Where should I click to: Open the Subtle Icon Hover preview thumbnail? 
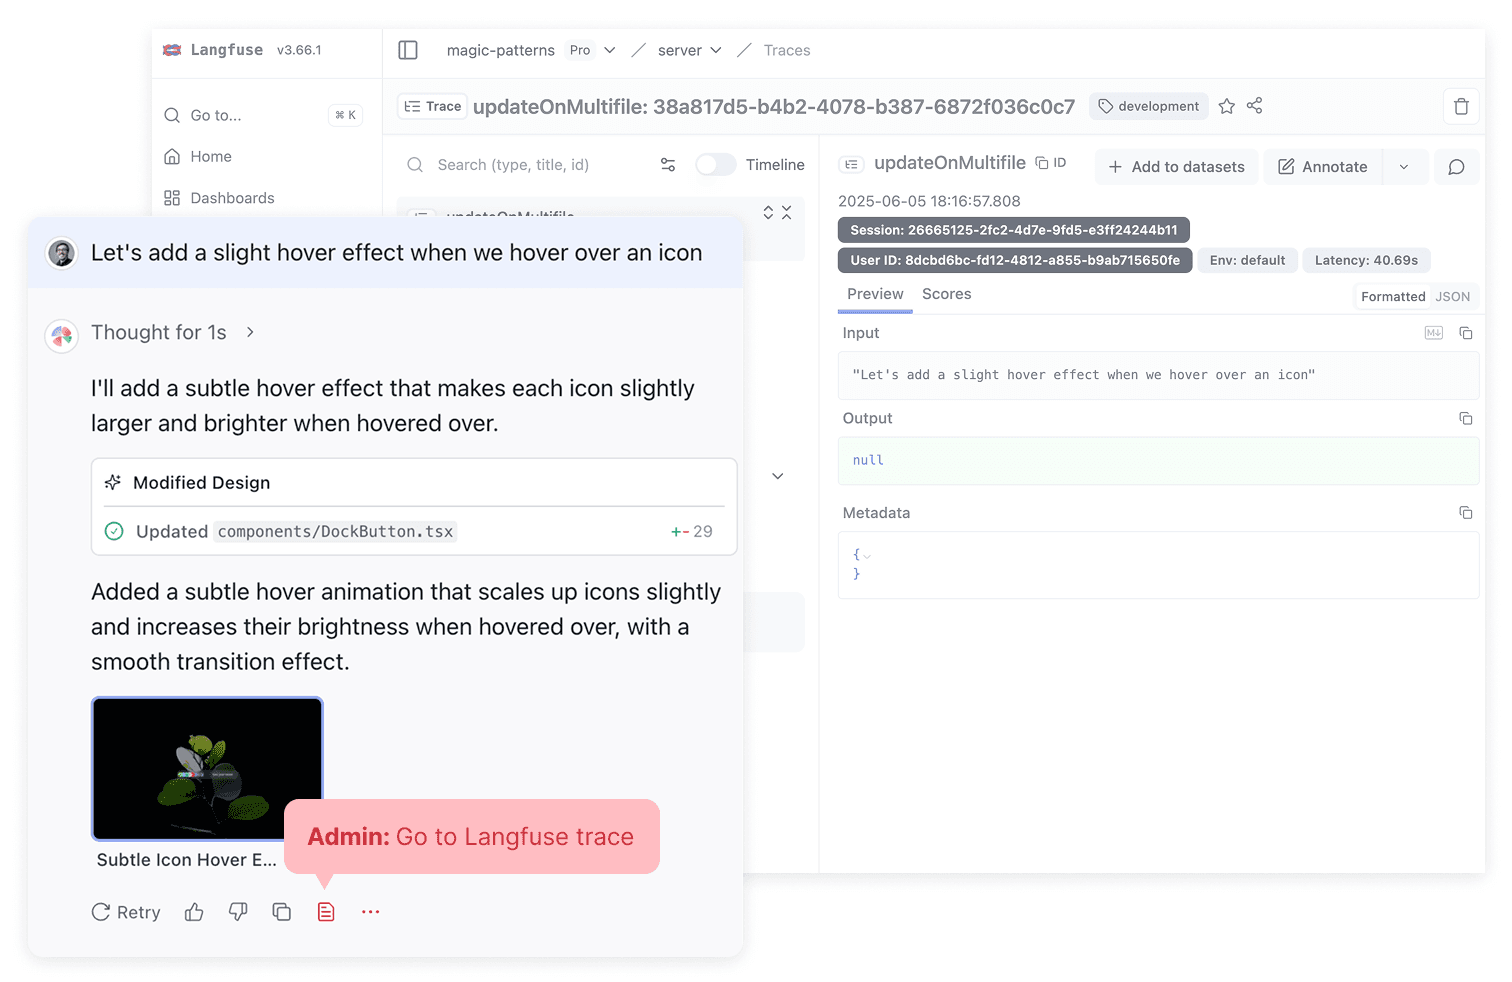click(x=207, y=768)
